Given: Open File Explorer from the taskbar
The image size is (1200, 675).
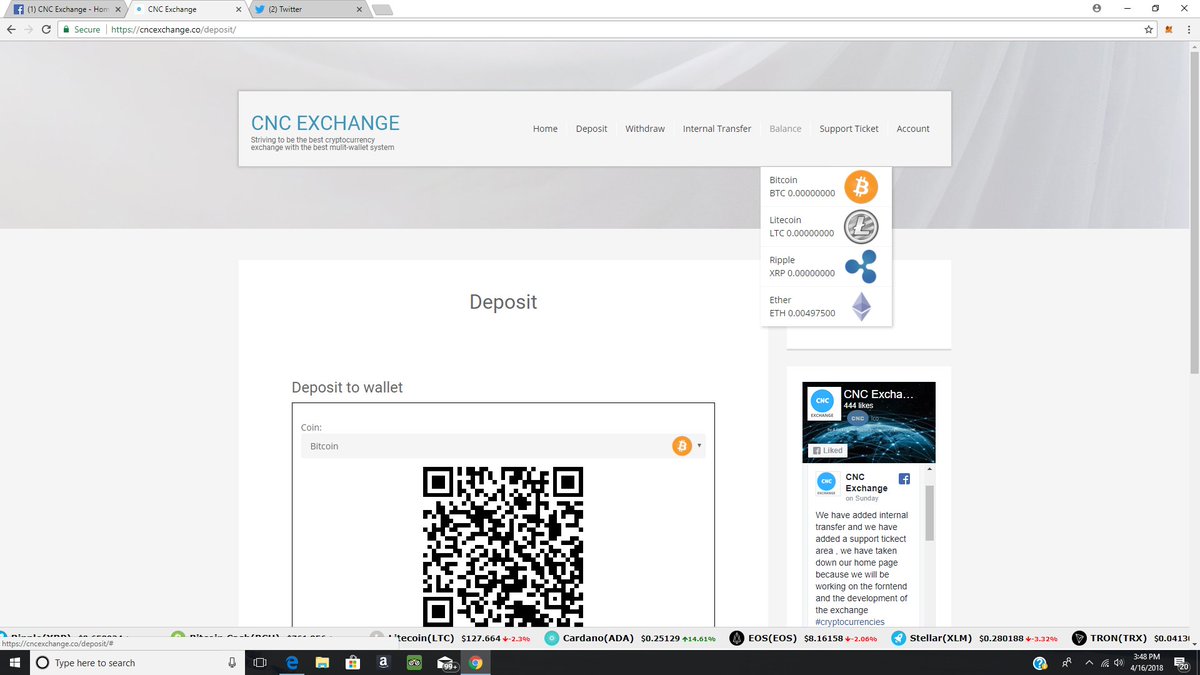Looking at the screenshot, I should click(x=322, y=663).
